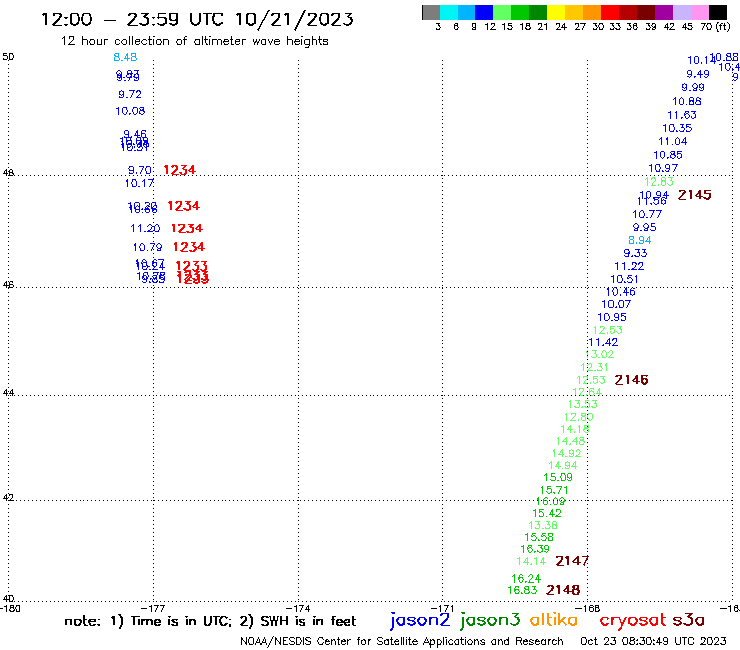
Task: Click the 10.35 wave height value
Action: (677, 128)
